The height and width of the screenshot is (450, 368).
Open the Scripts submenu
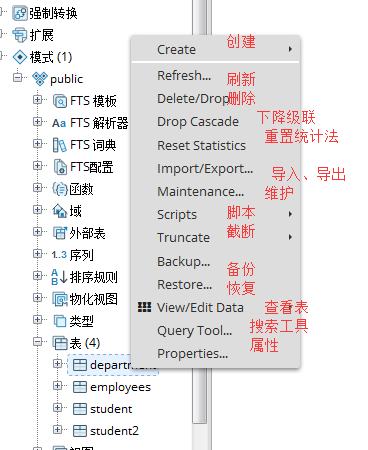(216, 215)
